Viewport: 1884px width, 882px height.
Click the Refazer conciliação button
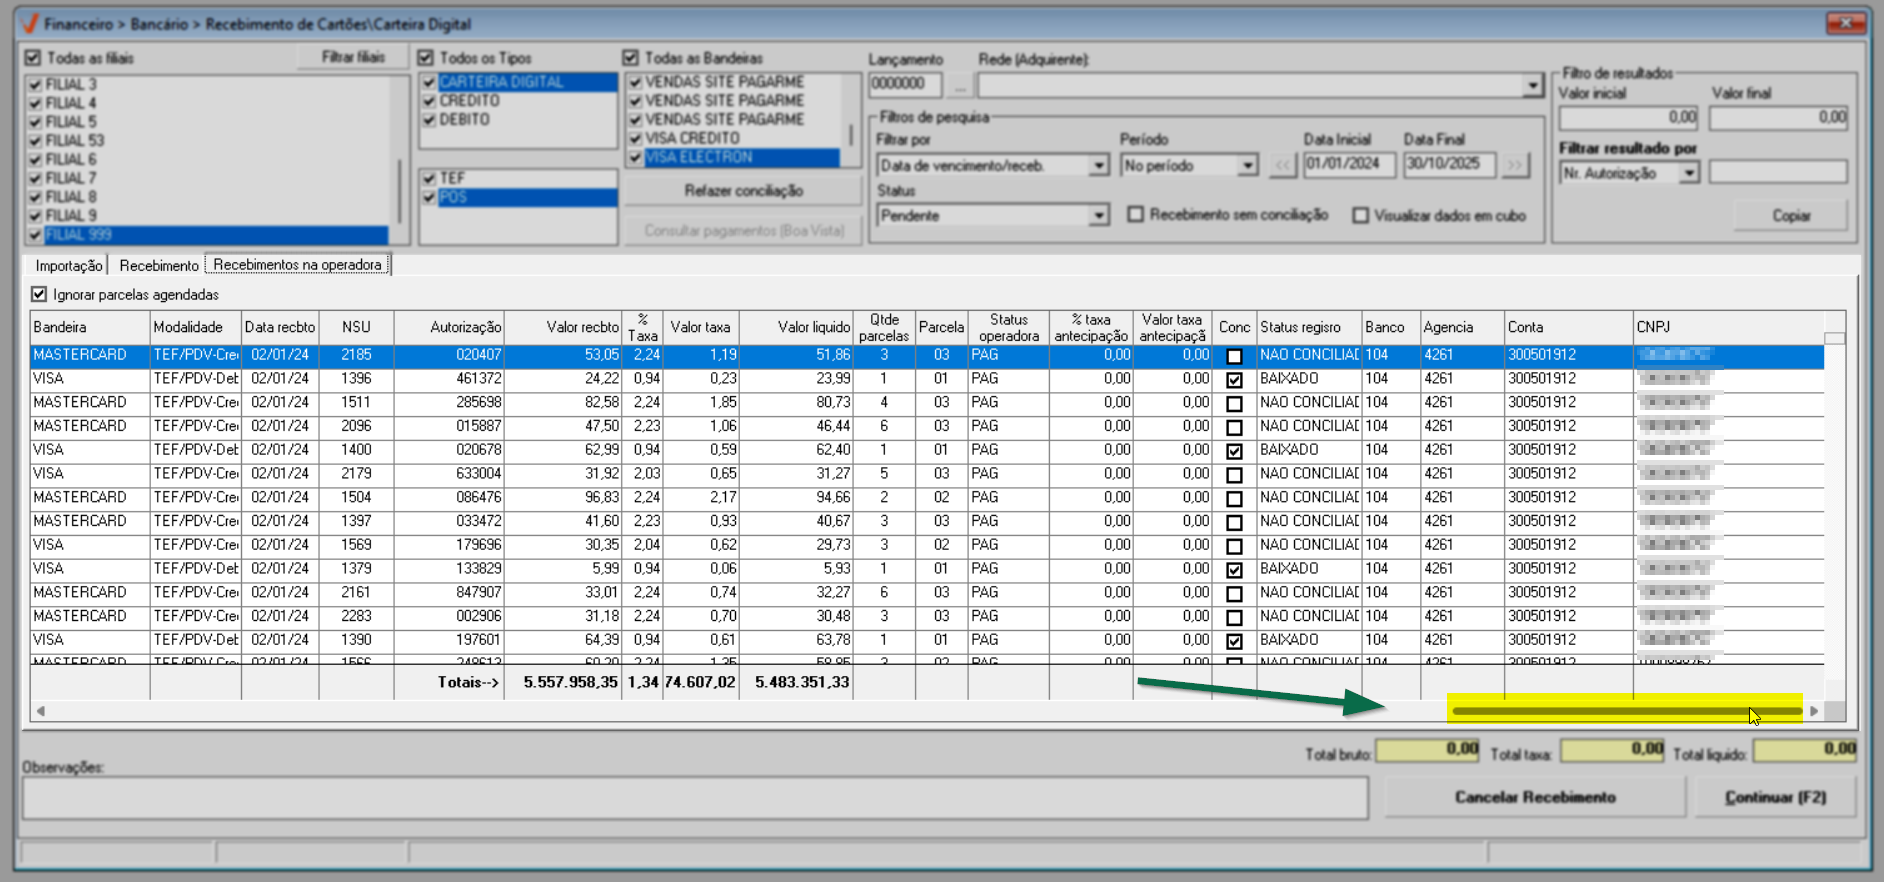pyautogui.click(x=743, y=191)
